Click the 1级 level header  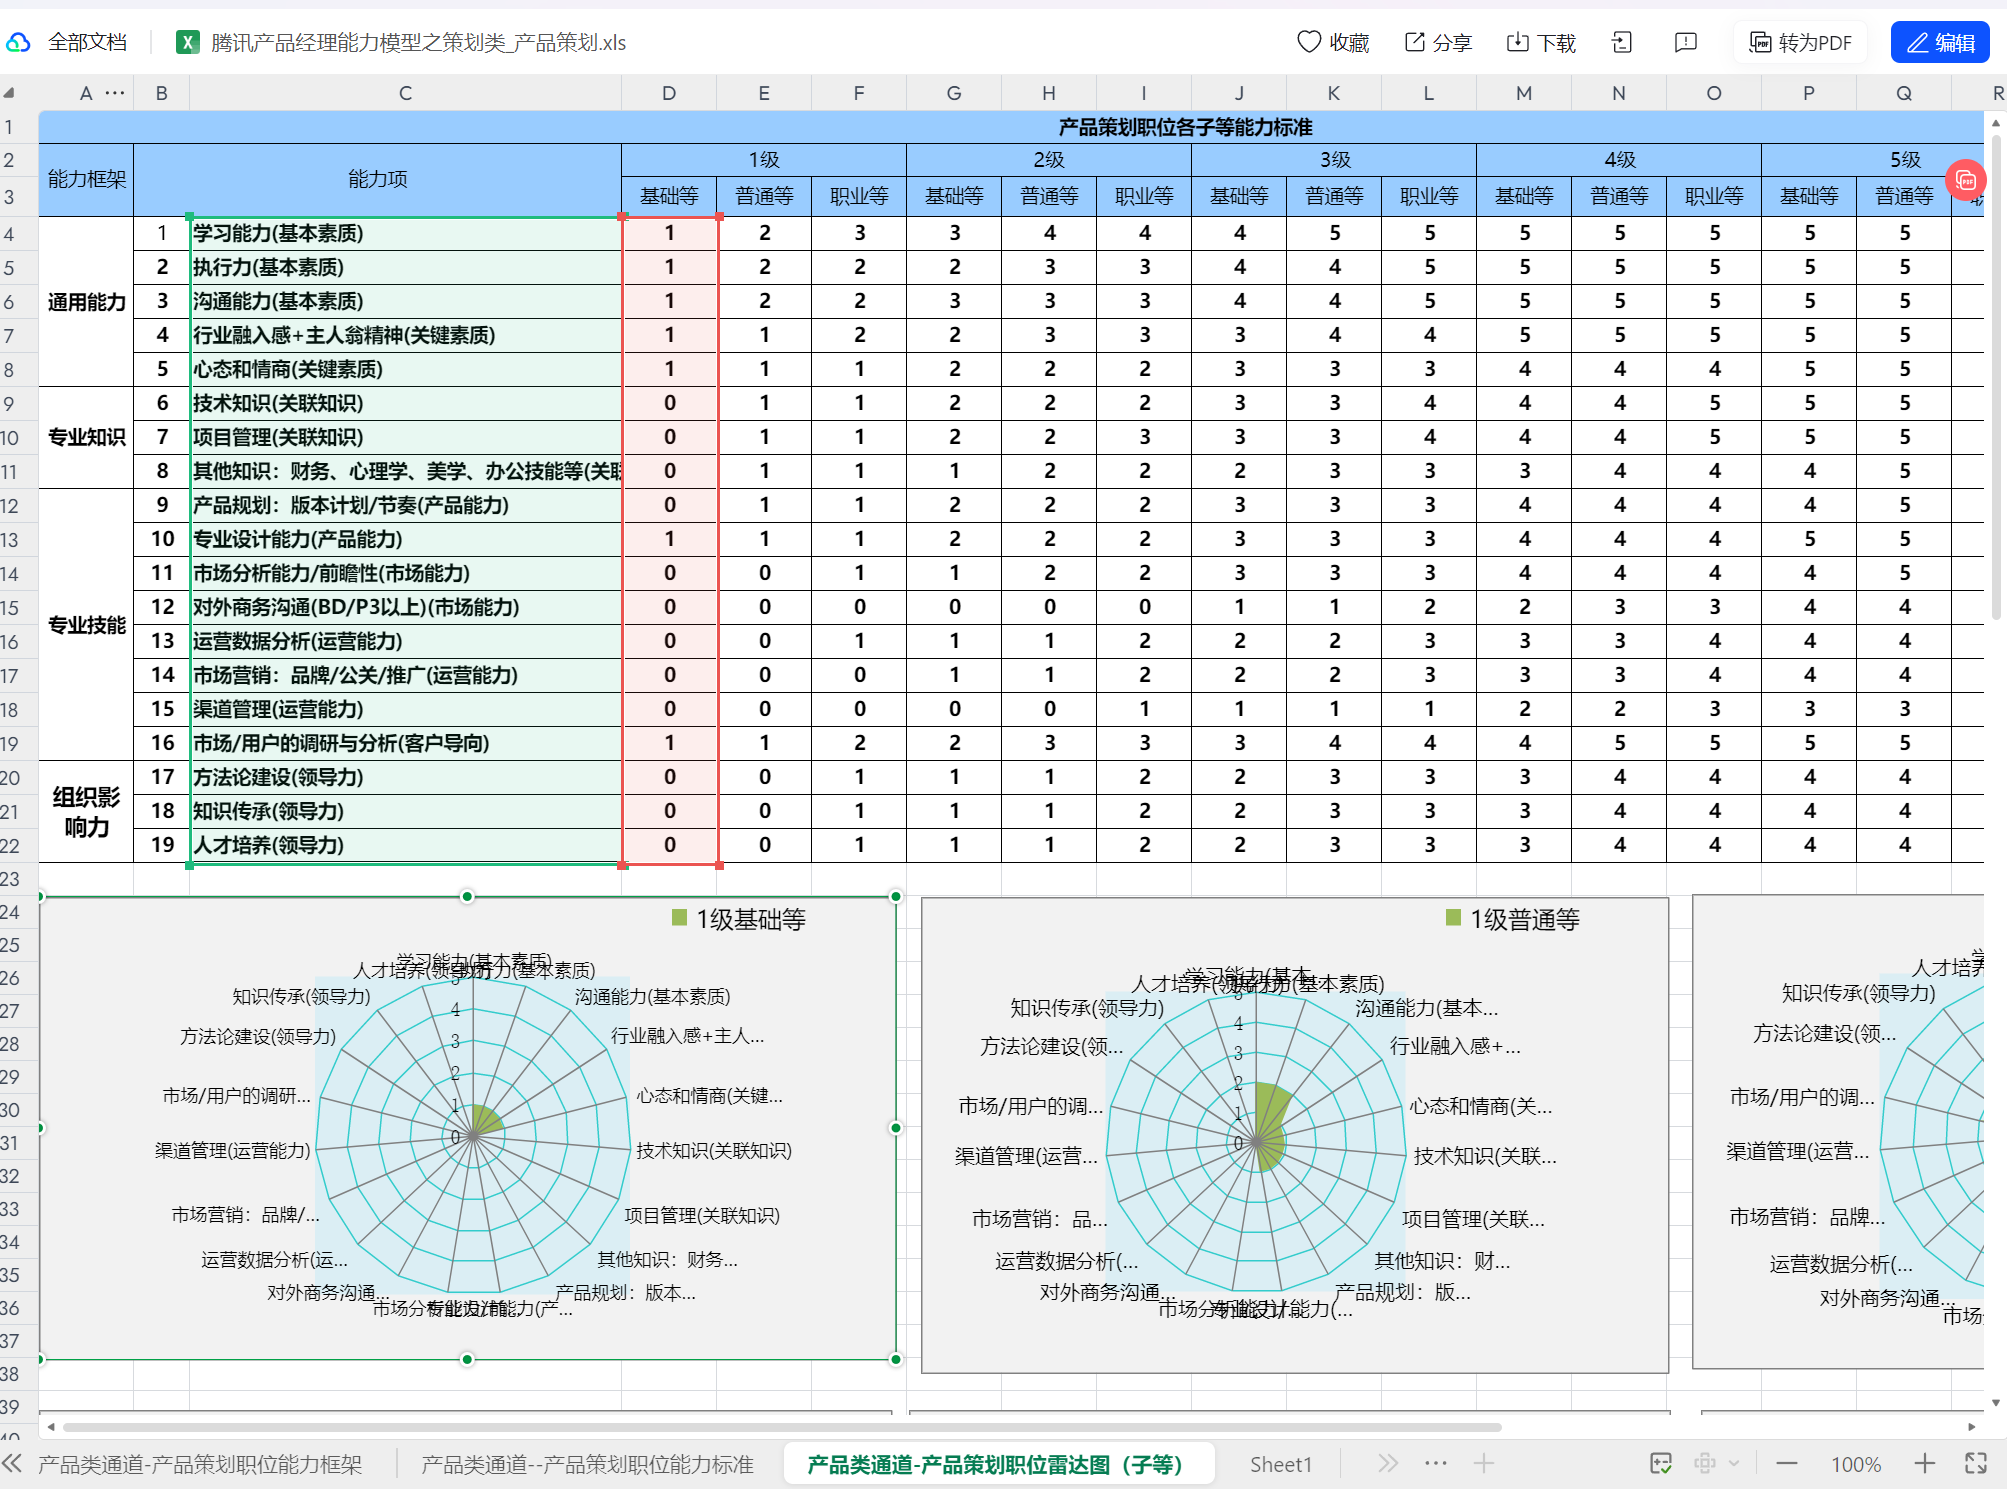coord(764,160)
